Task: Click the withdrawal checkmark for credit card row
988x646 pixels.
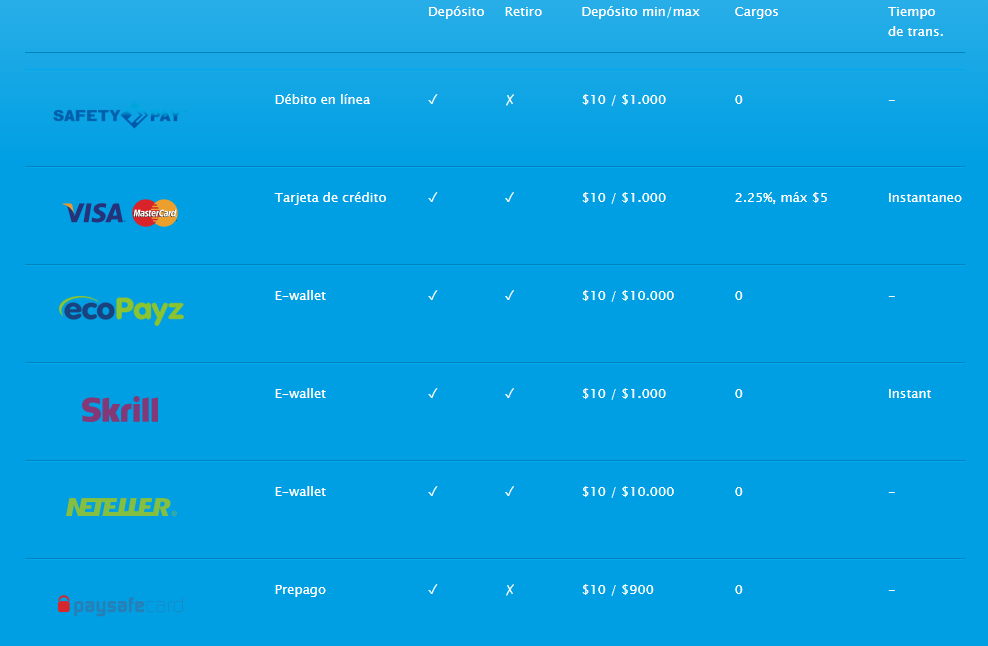Action: point(510,197)
